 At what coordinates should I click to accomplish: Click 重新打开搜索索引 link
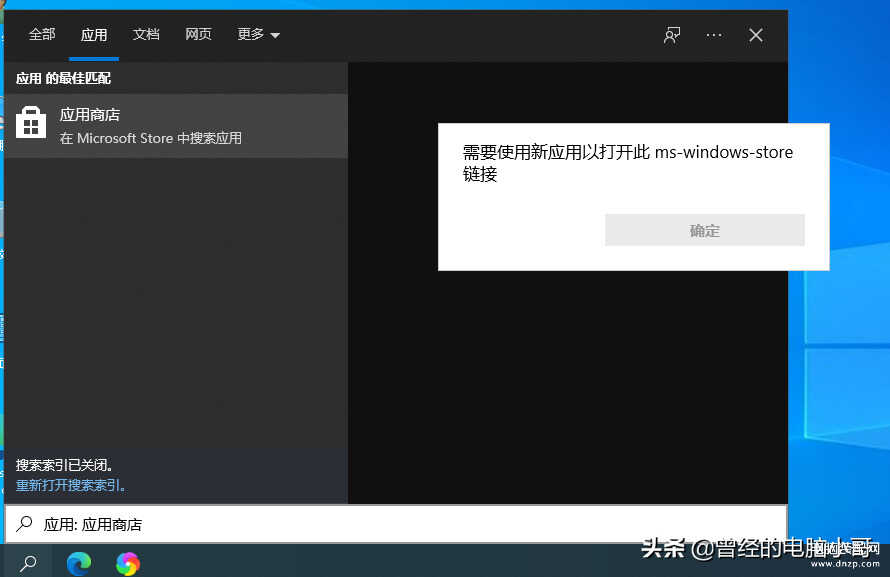pos(71,485)
